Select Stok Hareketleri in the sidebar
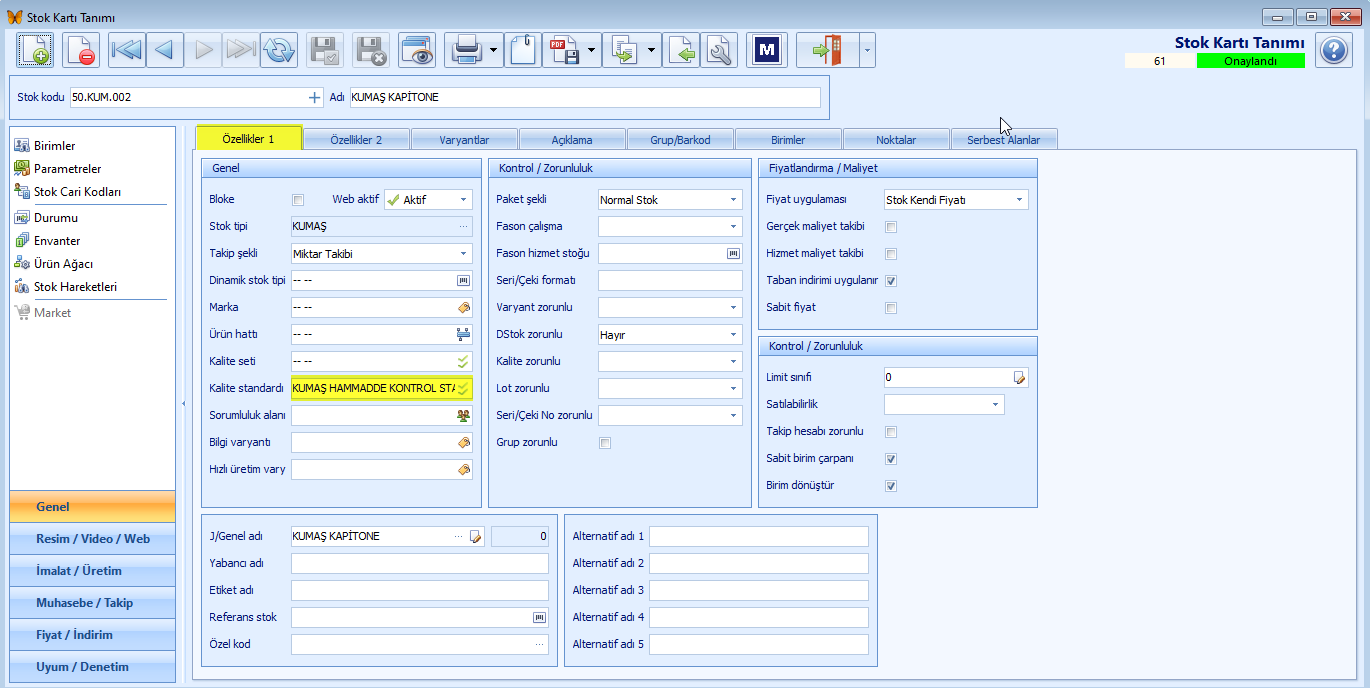This screenshot has height=688, width=1370. 75,287
